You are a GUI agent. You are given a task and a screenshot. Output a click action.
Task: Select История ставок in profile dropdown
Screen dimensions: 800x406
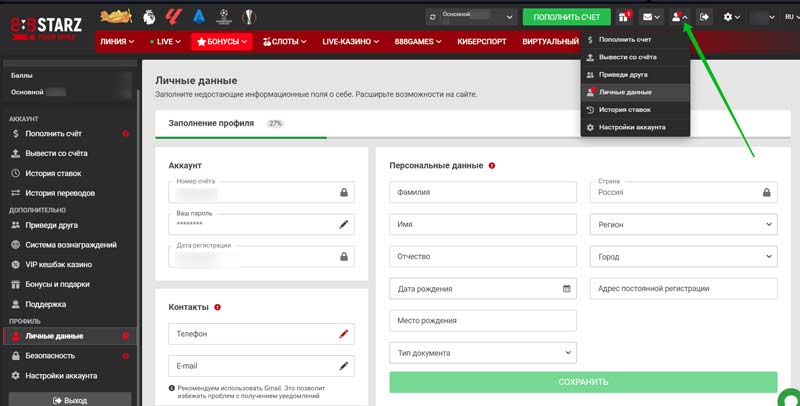coord(635,110)
